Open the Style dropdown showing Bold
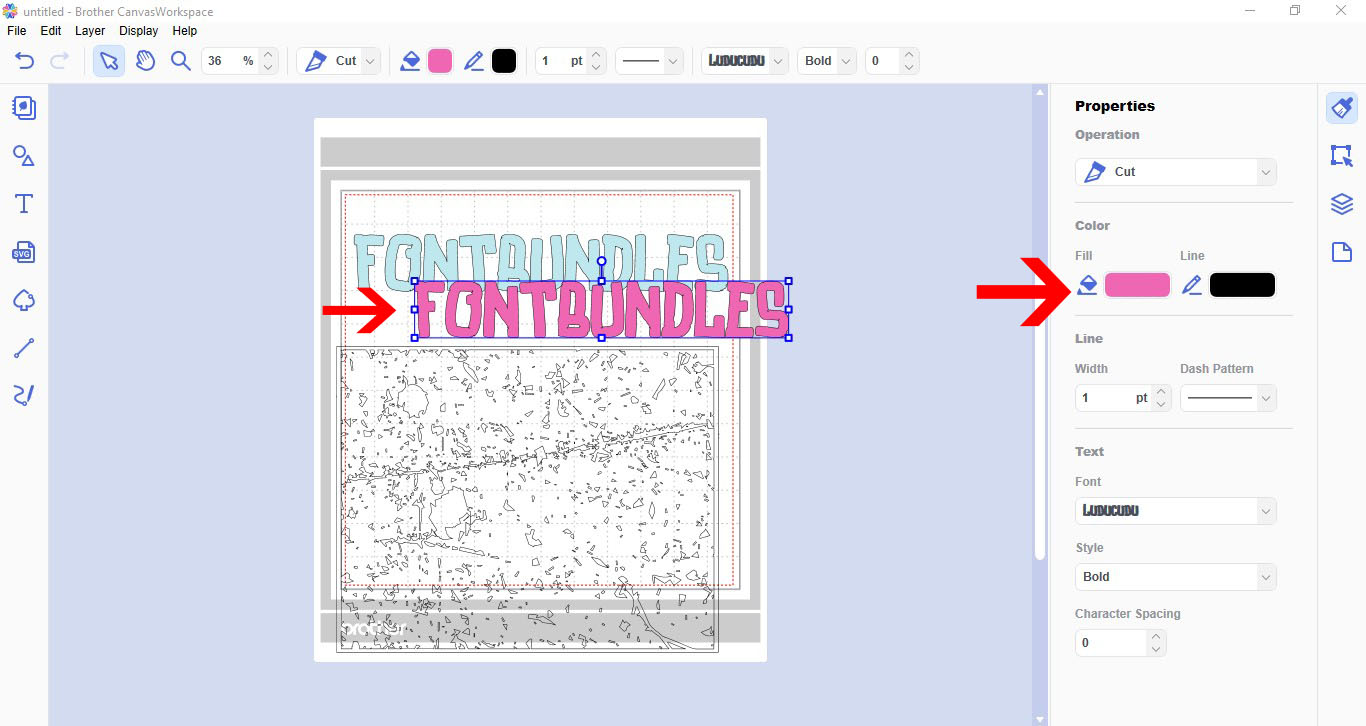This screenshot has height=726, width=1366. click(x=1175, y=576)
